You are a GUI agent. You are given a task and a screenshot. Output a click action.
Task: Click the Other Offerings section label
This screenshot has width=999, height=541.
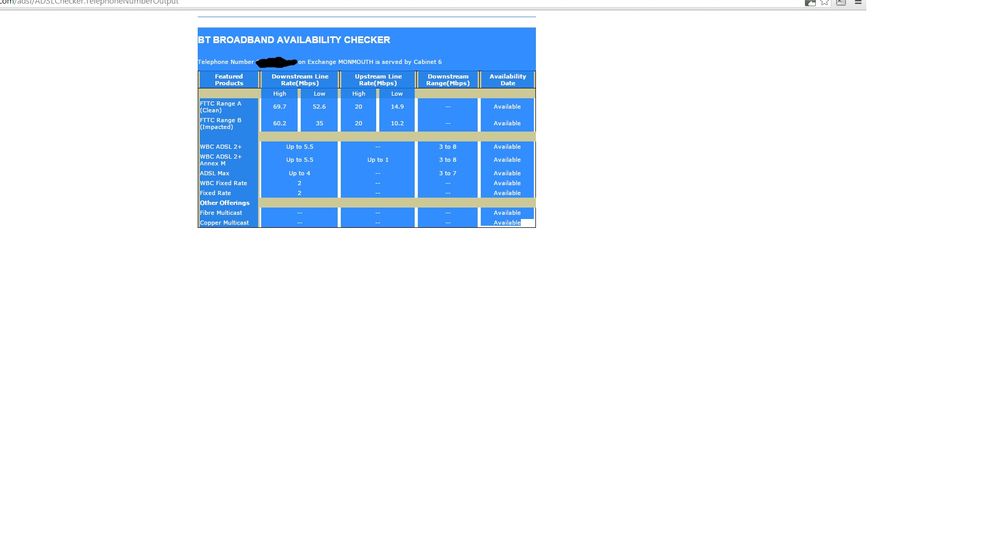click(225, 203)
